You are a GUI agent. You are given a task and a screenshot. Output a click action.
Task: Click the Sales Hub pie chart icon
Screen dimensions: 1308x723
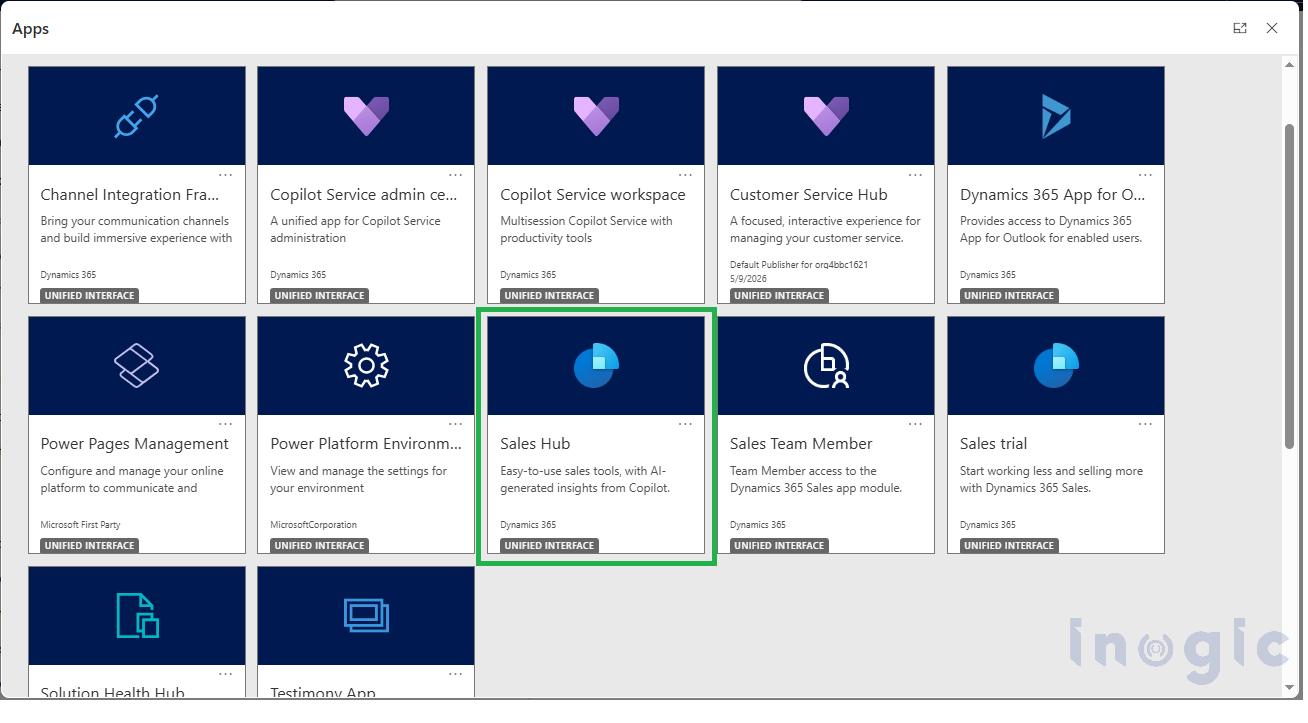[596, 366]
